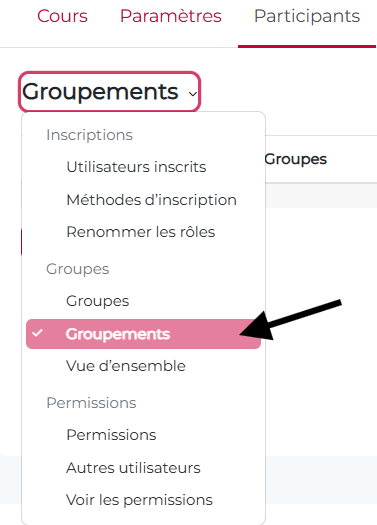Click the Groupes column header in table
This screenshot has width=377, height=525.
click(296, 159)
